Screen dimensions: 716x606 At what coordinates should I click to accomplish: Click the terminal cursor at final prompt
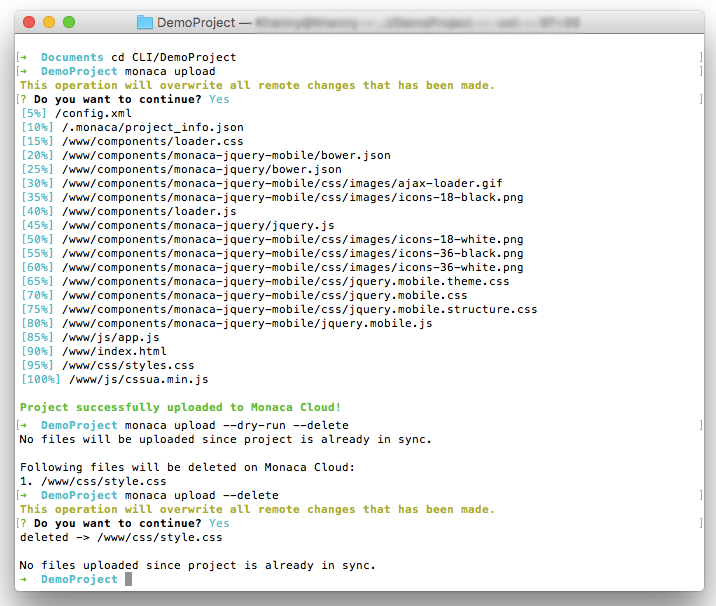(129, 579)
